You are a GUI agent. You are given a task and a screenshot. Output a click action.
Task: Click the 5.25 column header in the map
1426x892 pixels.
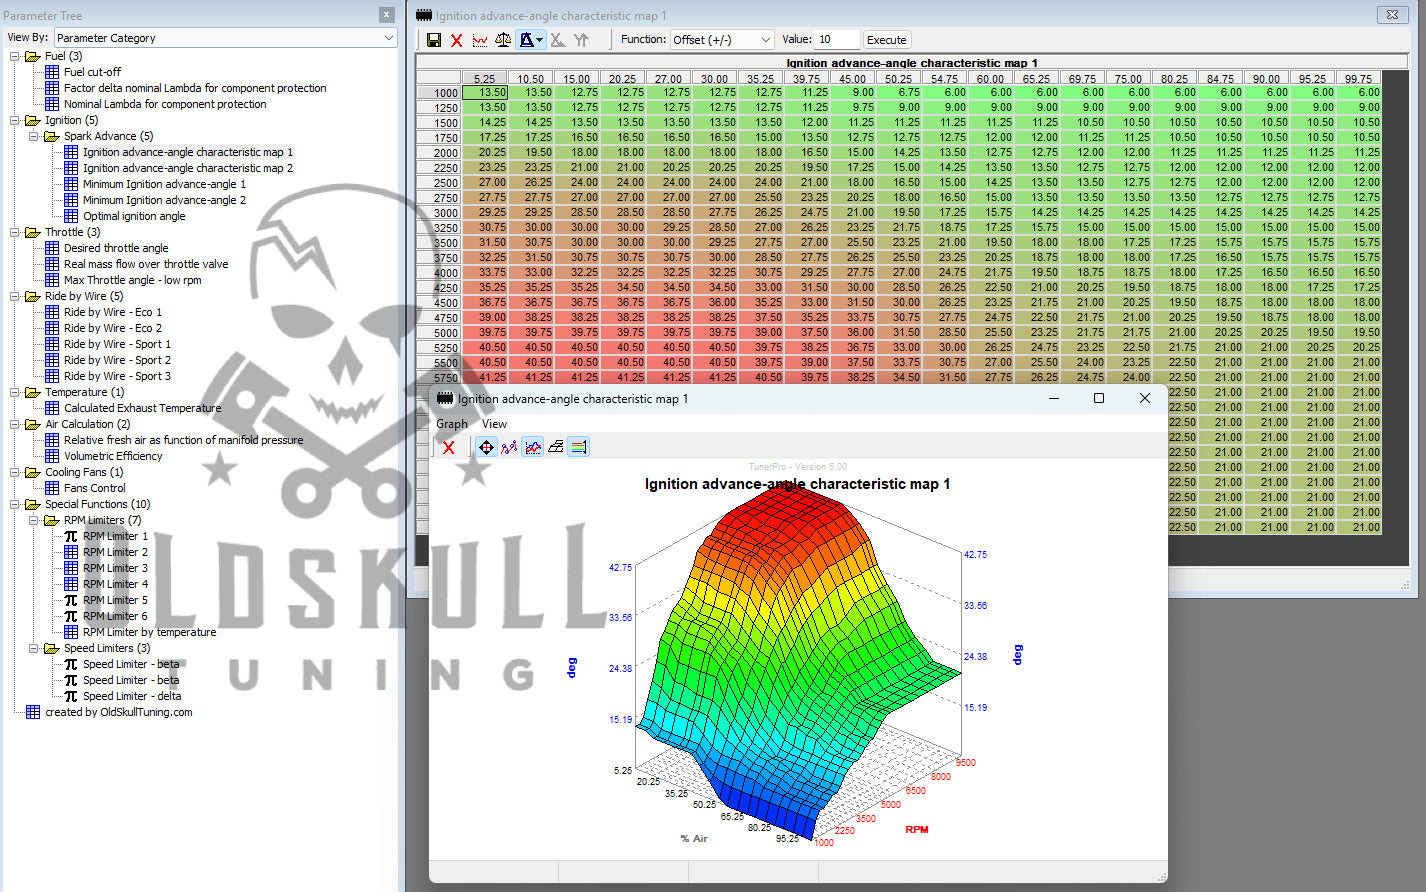pos(484,78)
